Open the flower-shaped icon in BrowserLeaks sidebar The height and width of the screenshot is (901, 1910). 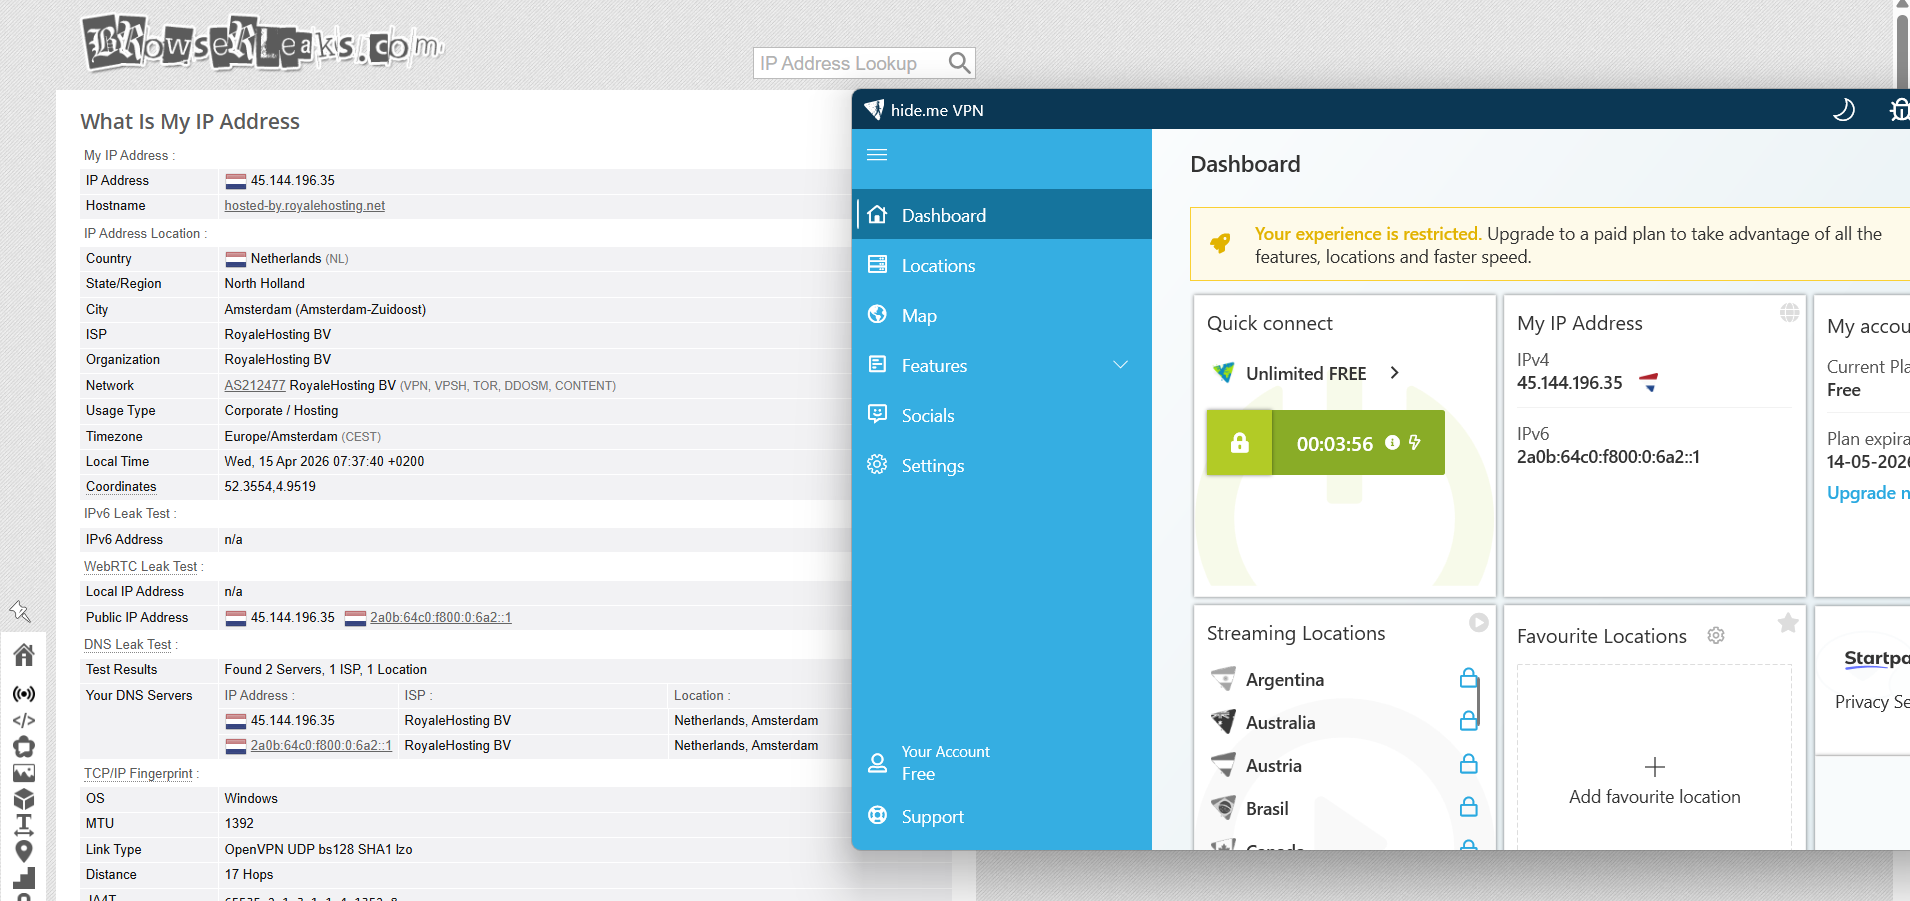point(24,746)
